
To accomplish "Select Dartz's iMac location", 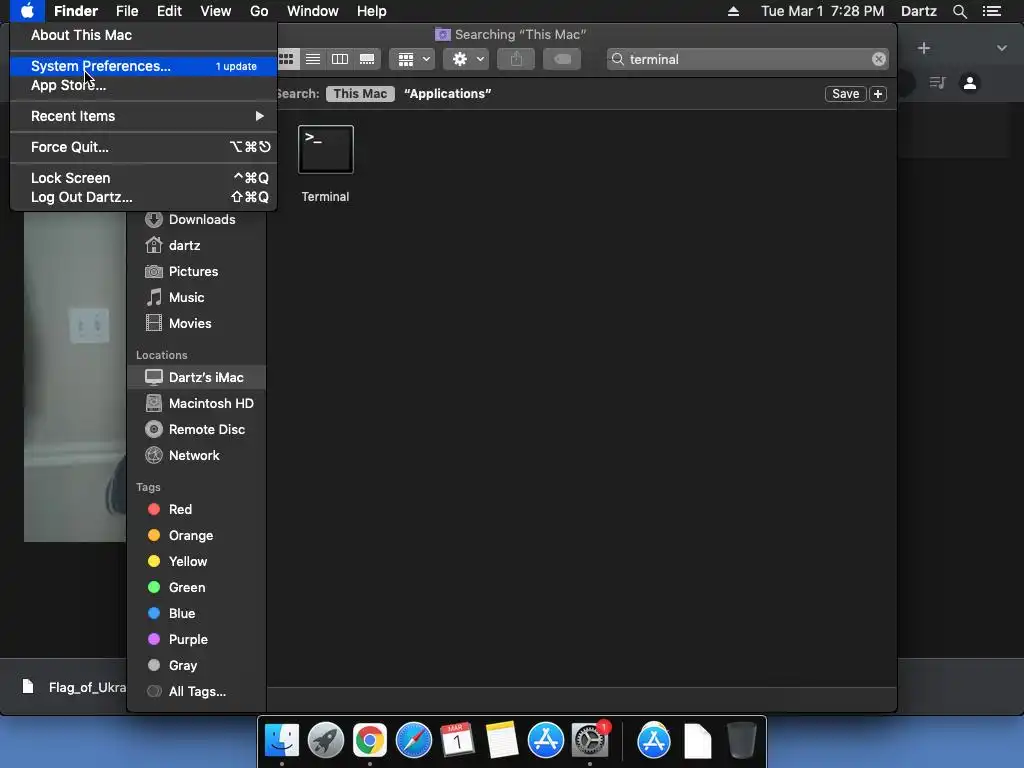I will [x=197, y=377].
